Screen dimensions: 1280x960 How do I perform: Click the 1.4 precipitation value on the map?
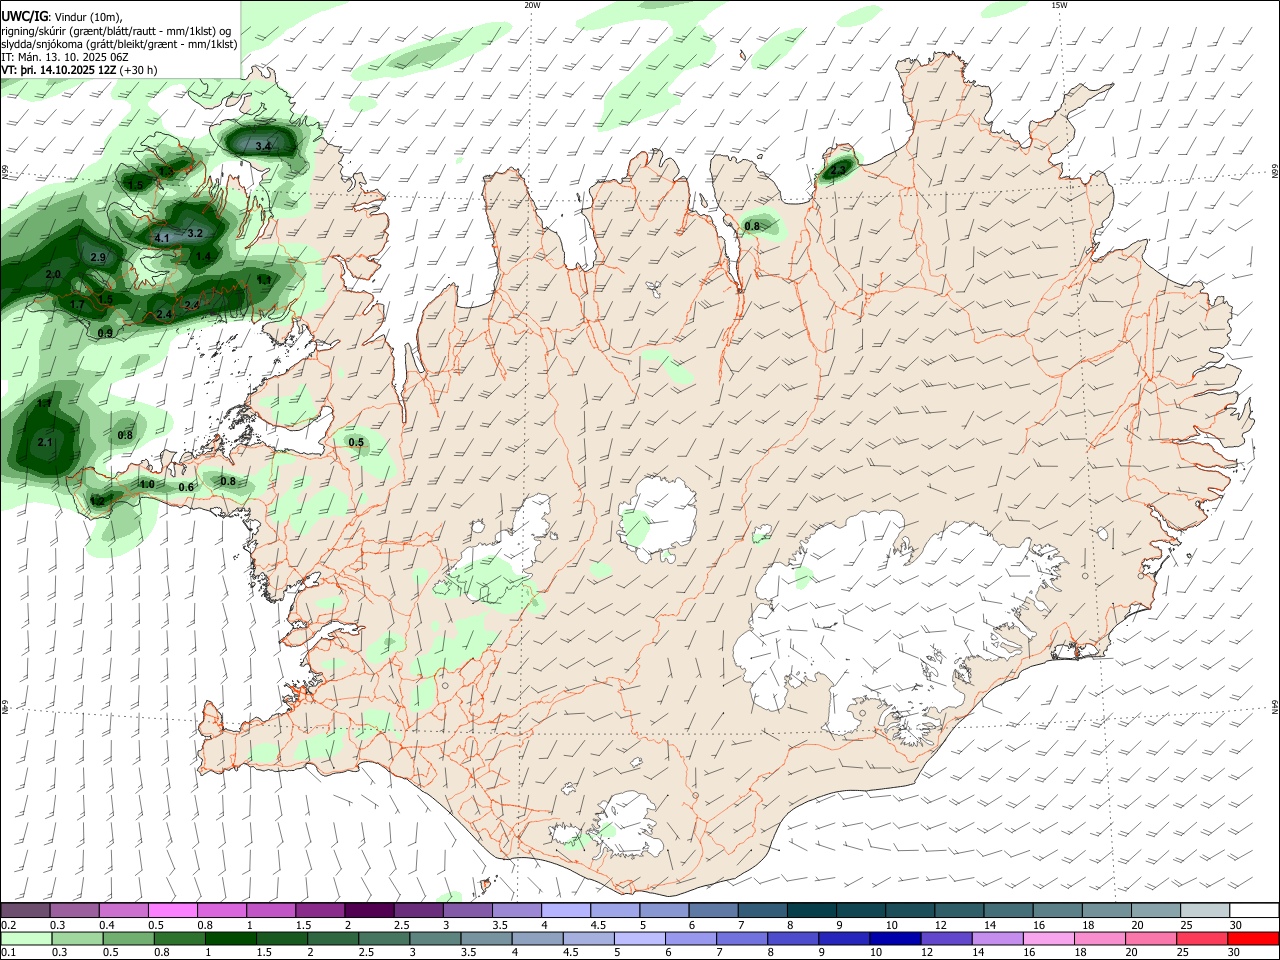pyautogui.click(x=203, y=256)
